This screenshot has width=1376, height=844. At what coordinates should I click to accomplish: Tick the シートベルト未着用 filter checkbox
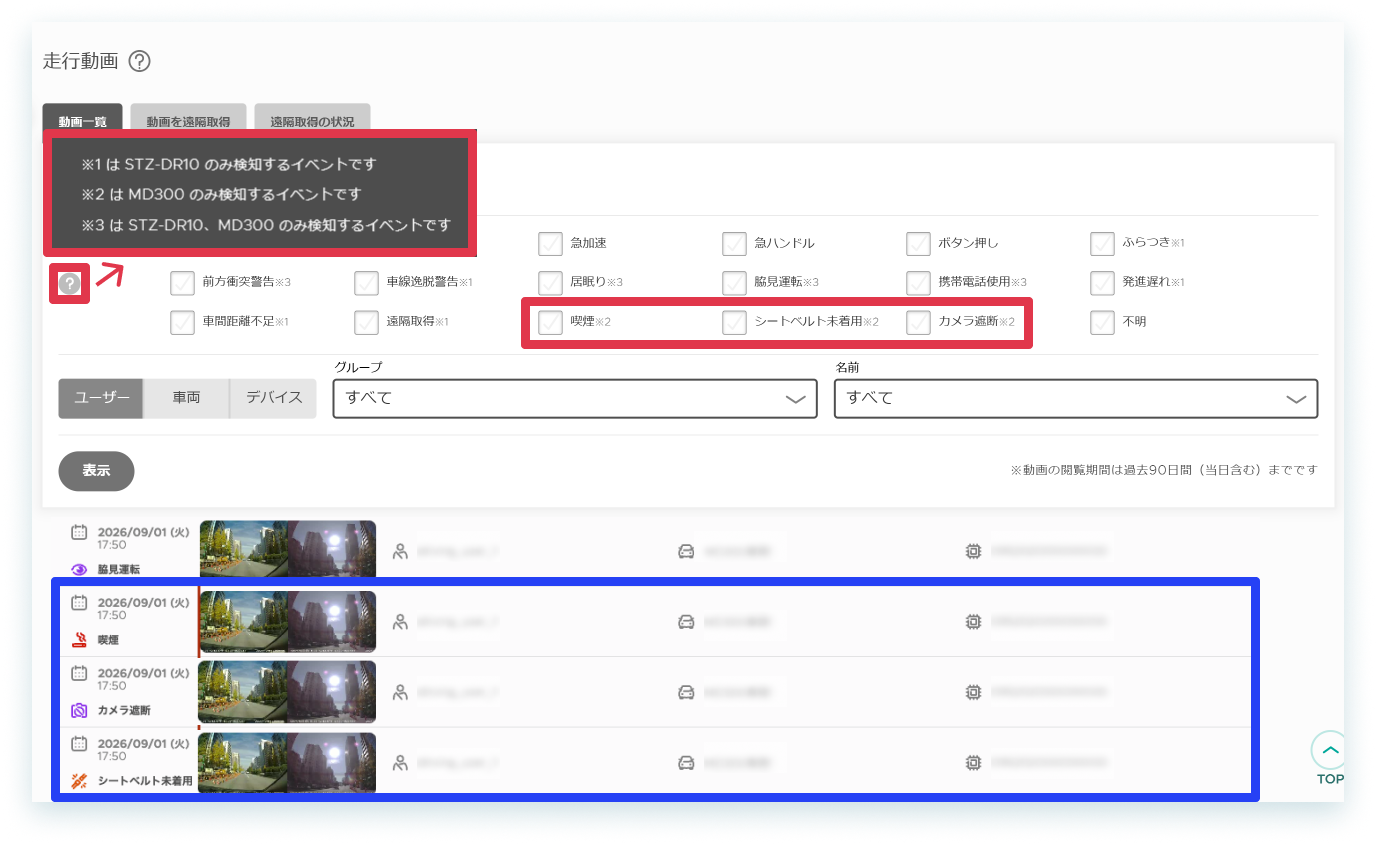click(x=735, y=322)
